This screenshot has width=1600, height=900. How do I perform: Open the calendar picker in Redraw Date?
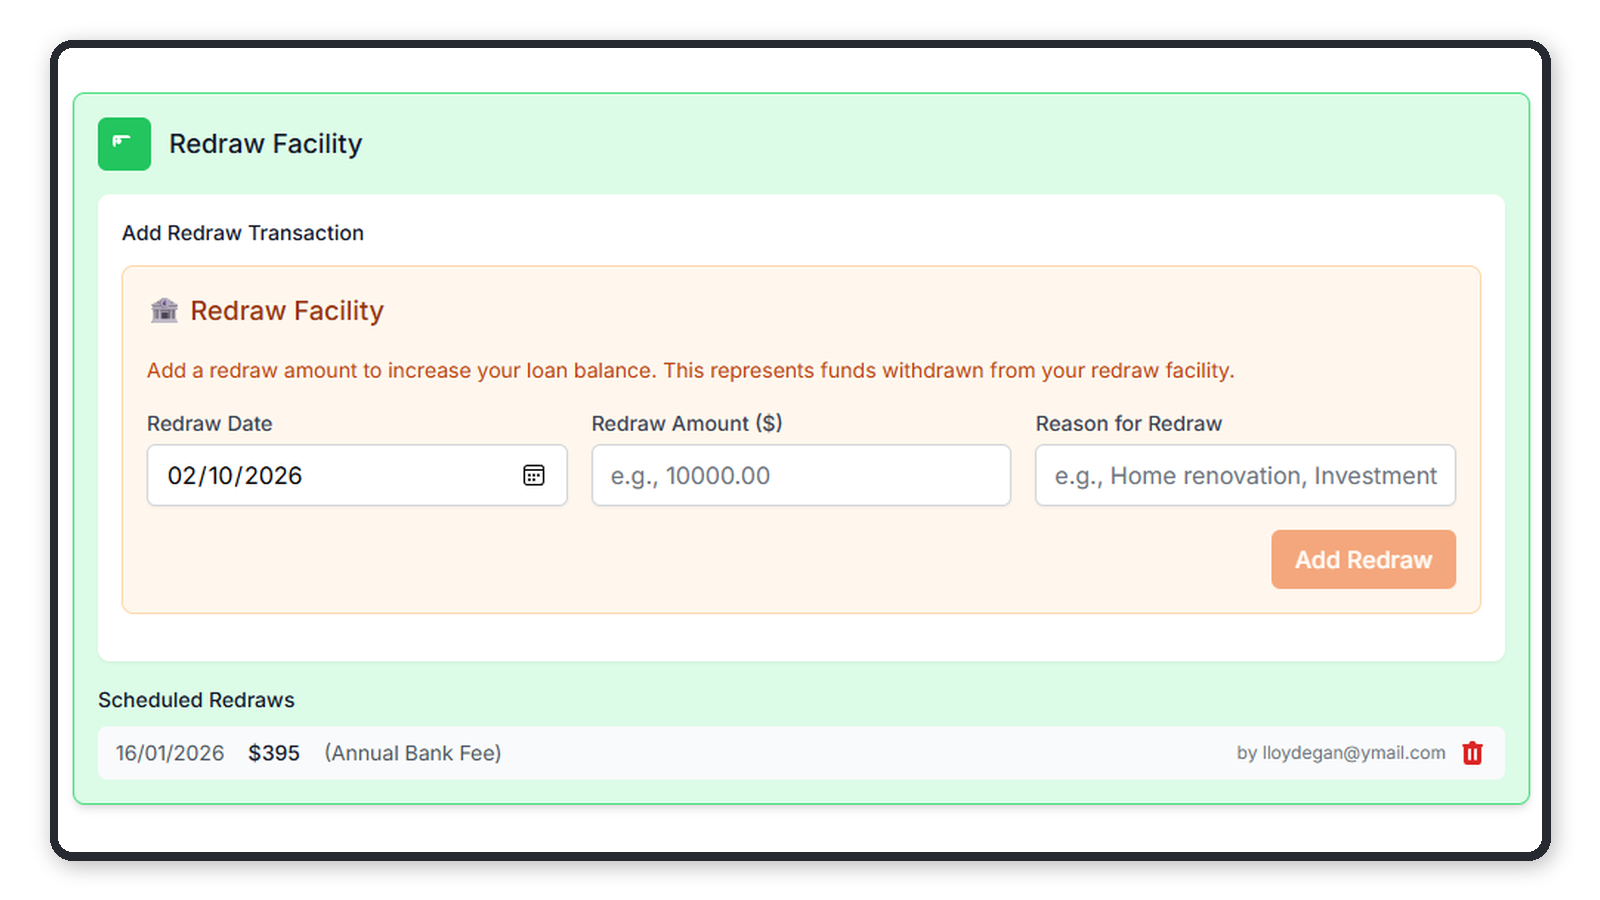click(534, 475)
